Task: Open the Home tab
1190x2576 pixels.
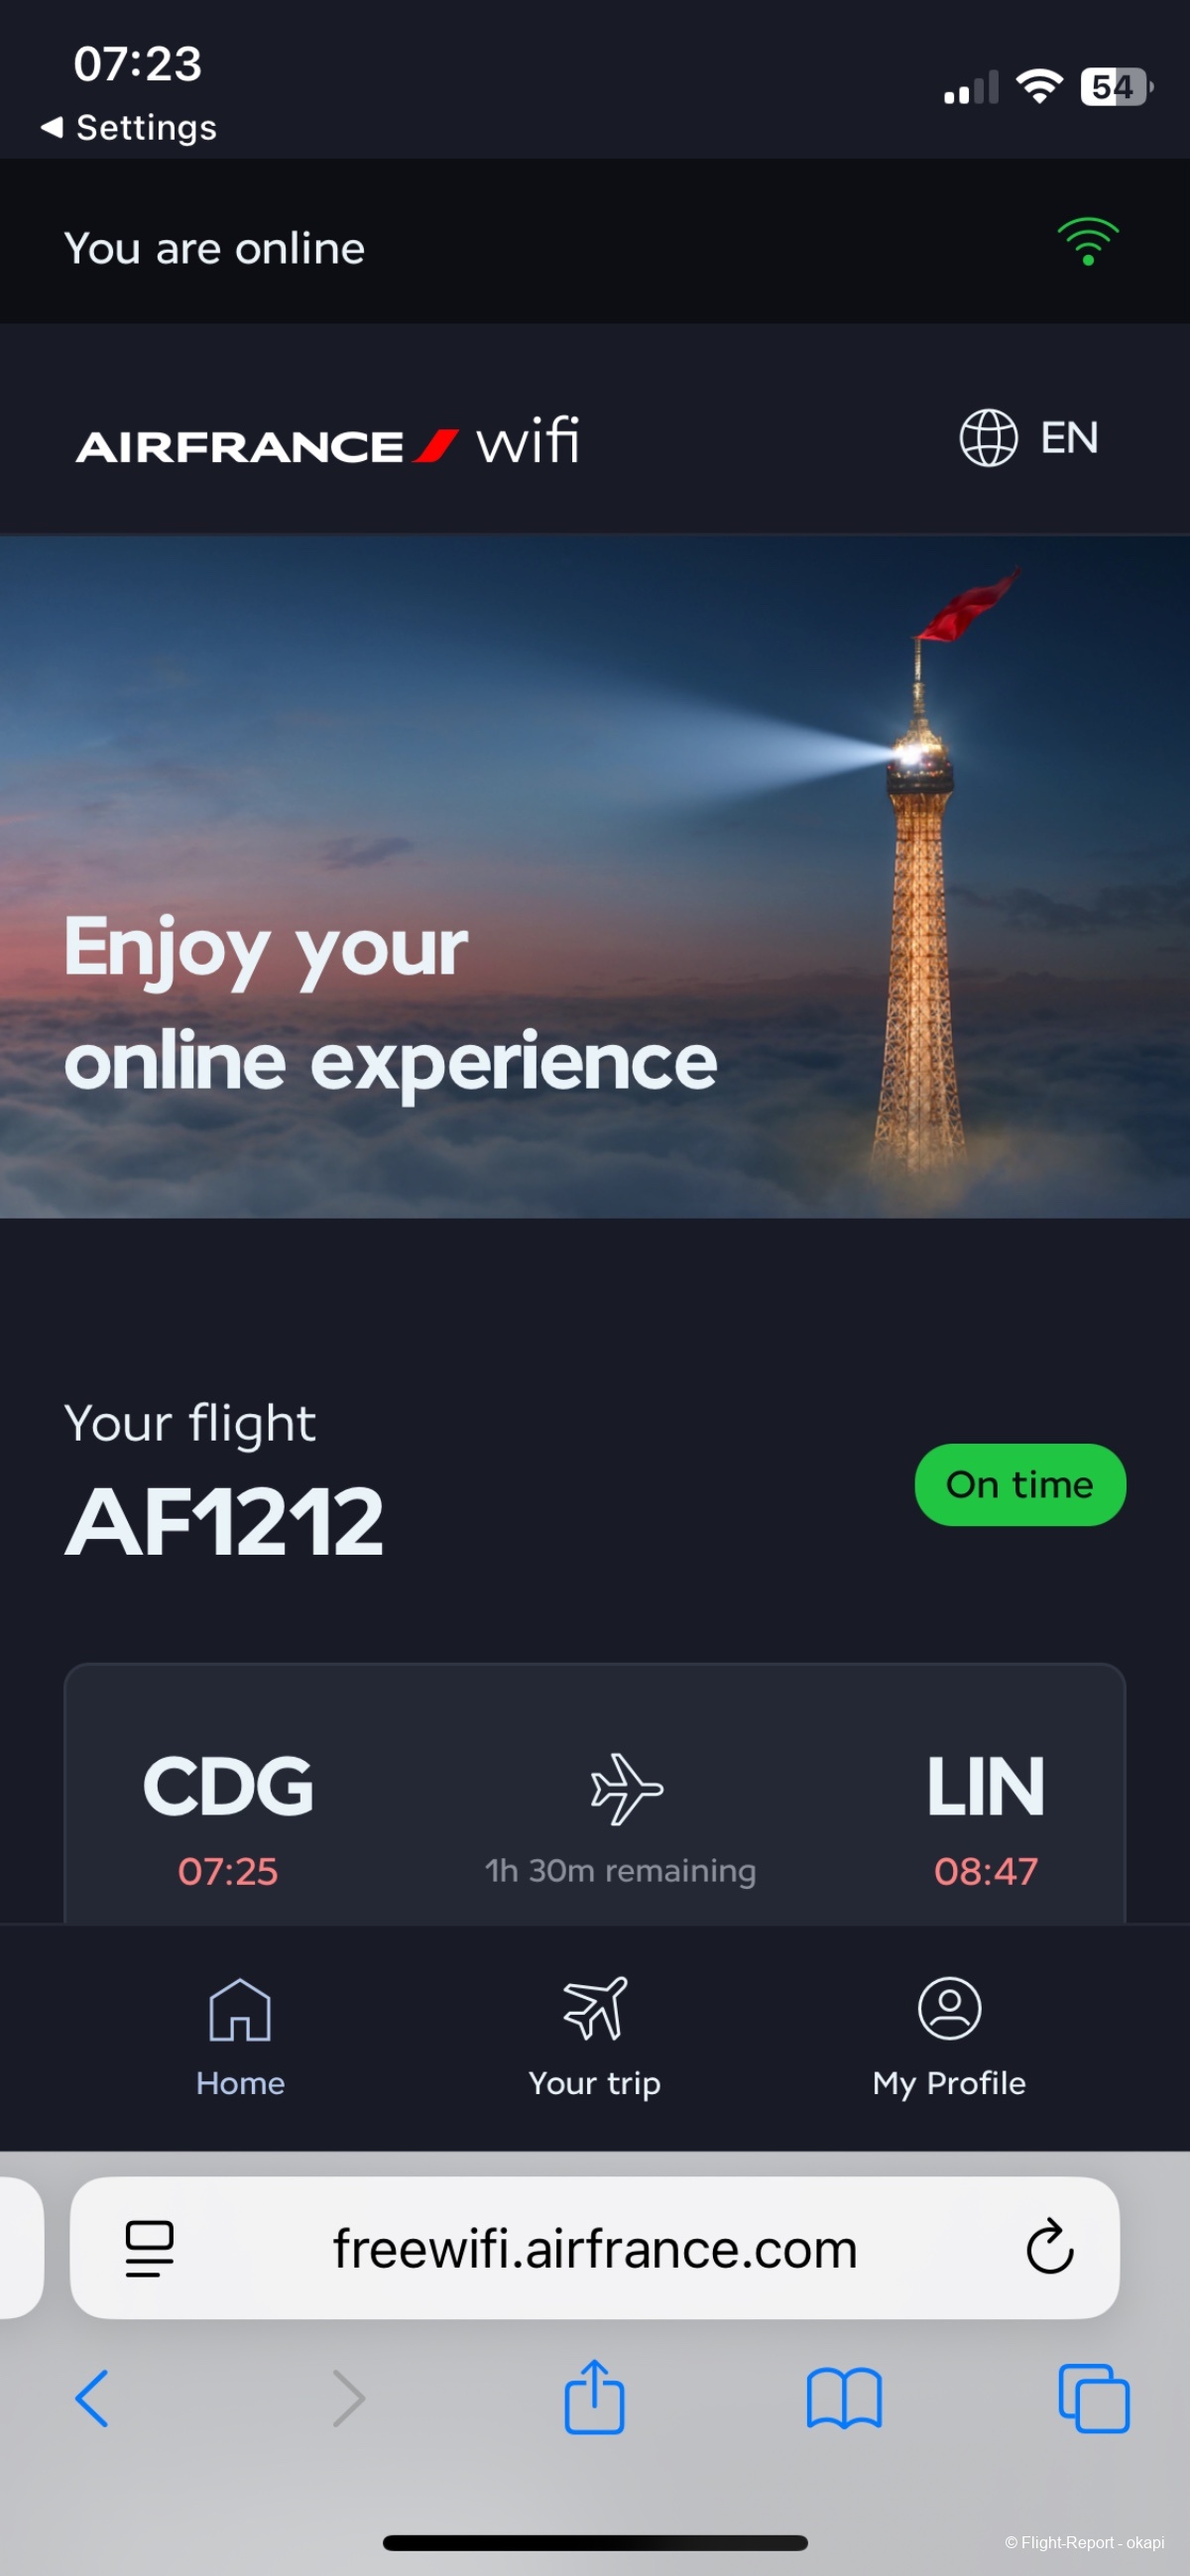Action: click(240, 2036)
